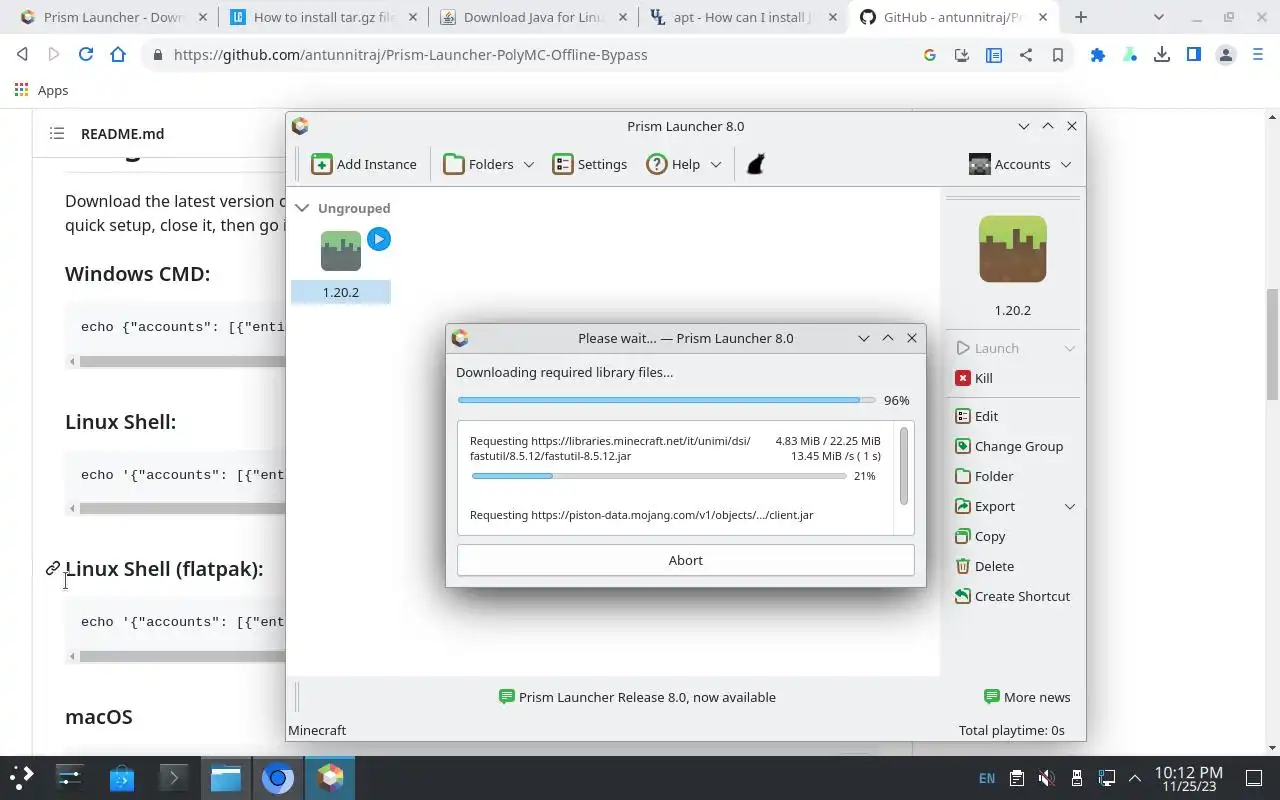The width and height of the screenshot is (1280, 800).
Task: Toggle the browser side panel
Action: pos(1194,55)
